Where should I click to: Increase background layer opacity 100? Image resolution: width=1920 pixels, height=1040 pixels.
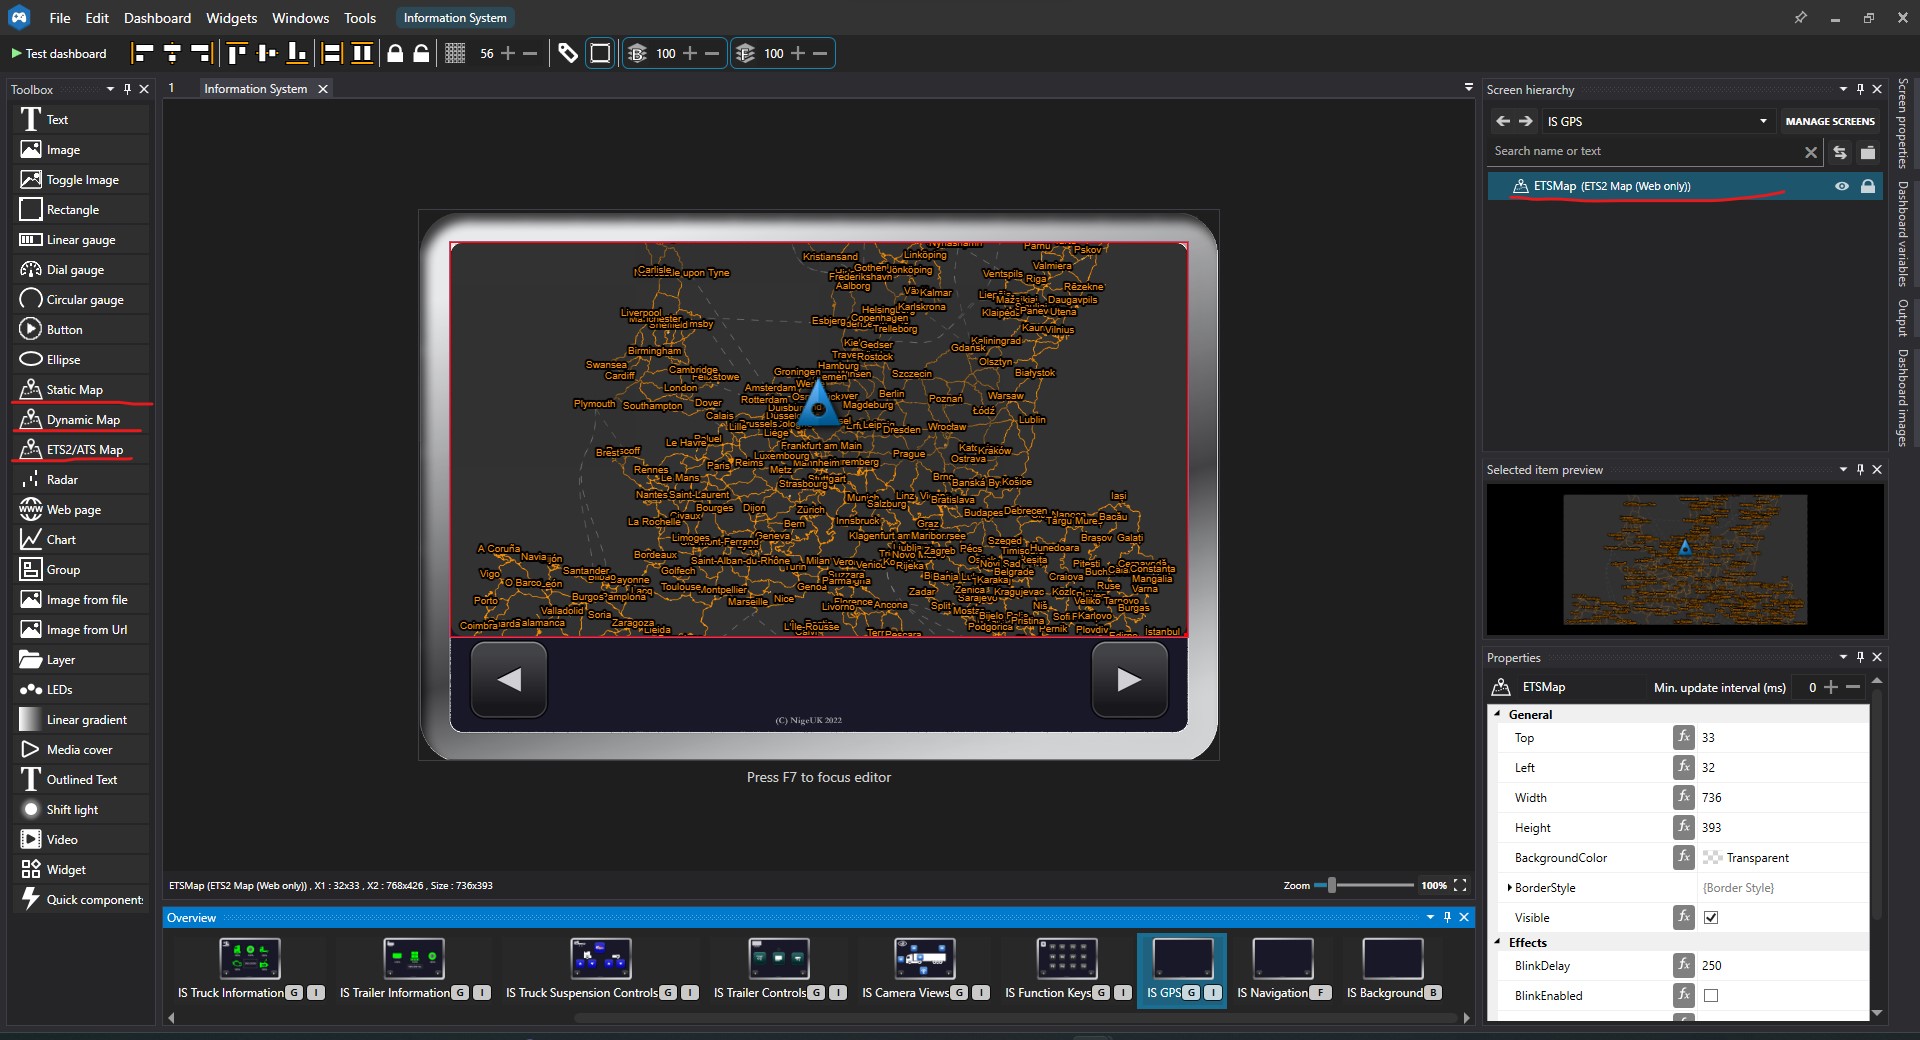point(690,53)
